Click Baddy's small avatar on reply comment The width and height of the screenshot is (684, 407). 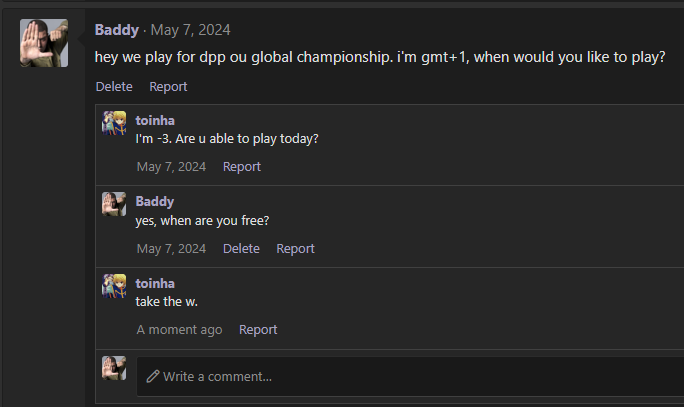(x=114, y=205)
